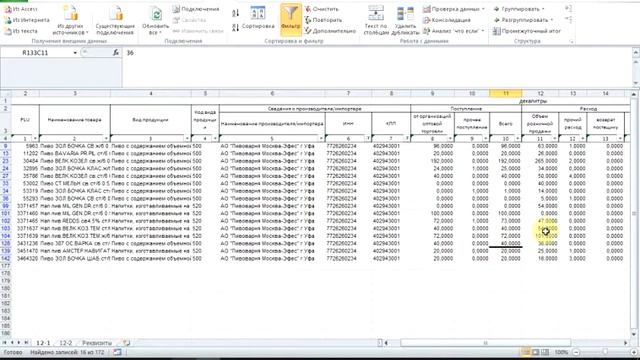The image size is (640, 360).
Task: Import data from Access
Action: tap(21, 9)
